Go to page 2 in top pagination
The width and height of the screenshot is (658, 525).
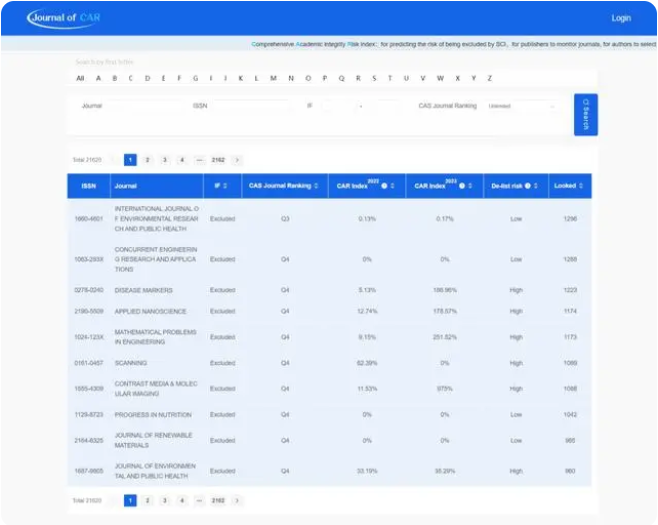pos(147,160)
